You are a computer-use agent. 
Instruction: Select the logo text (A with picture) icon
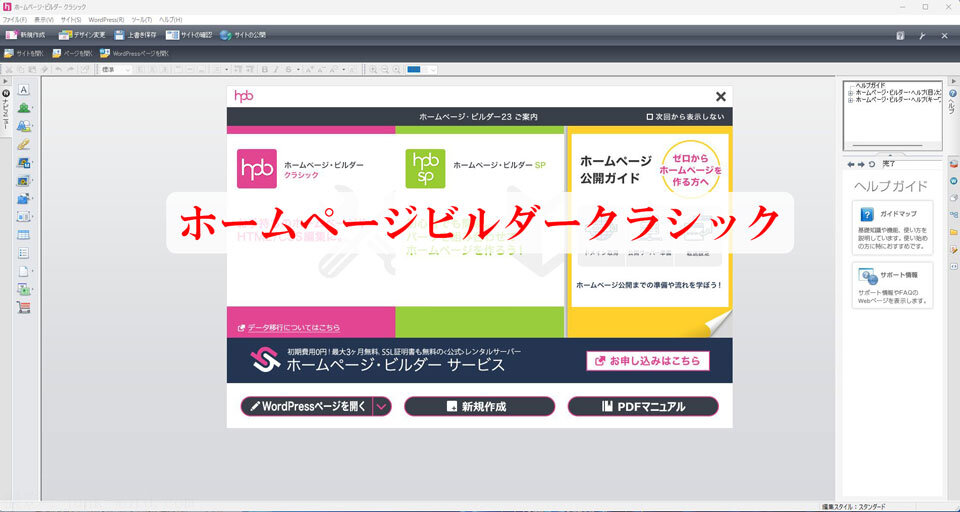pyautogui.click(x=23, y=126)
